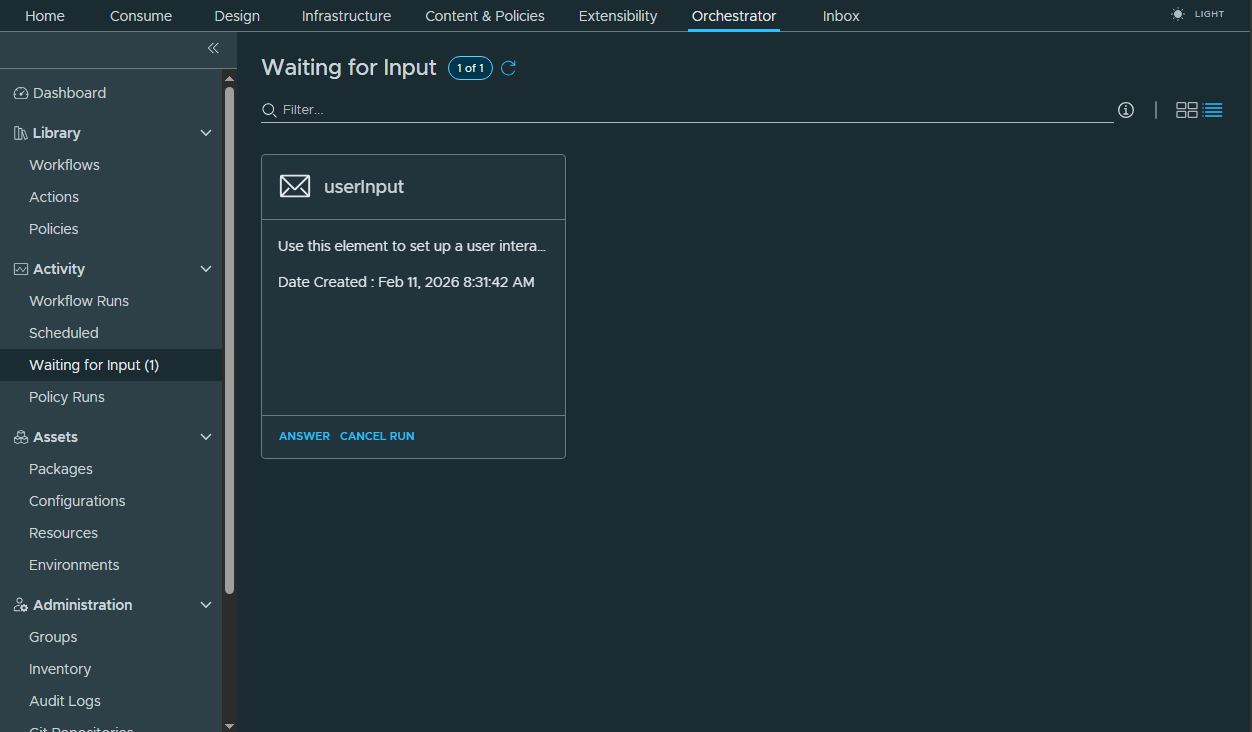Click the Library book icon in sidebar
The width and height of the screenshot is (1252, 732).
pyautogui.click(x=19, y=132)
